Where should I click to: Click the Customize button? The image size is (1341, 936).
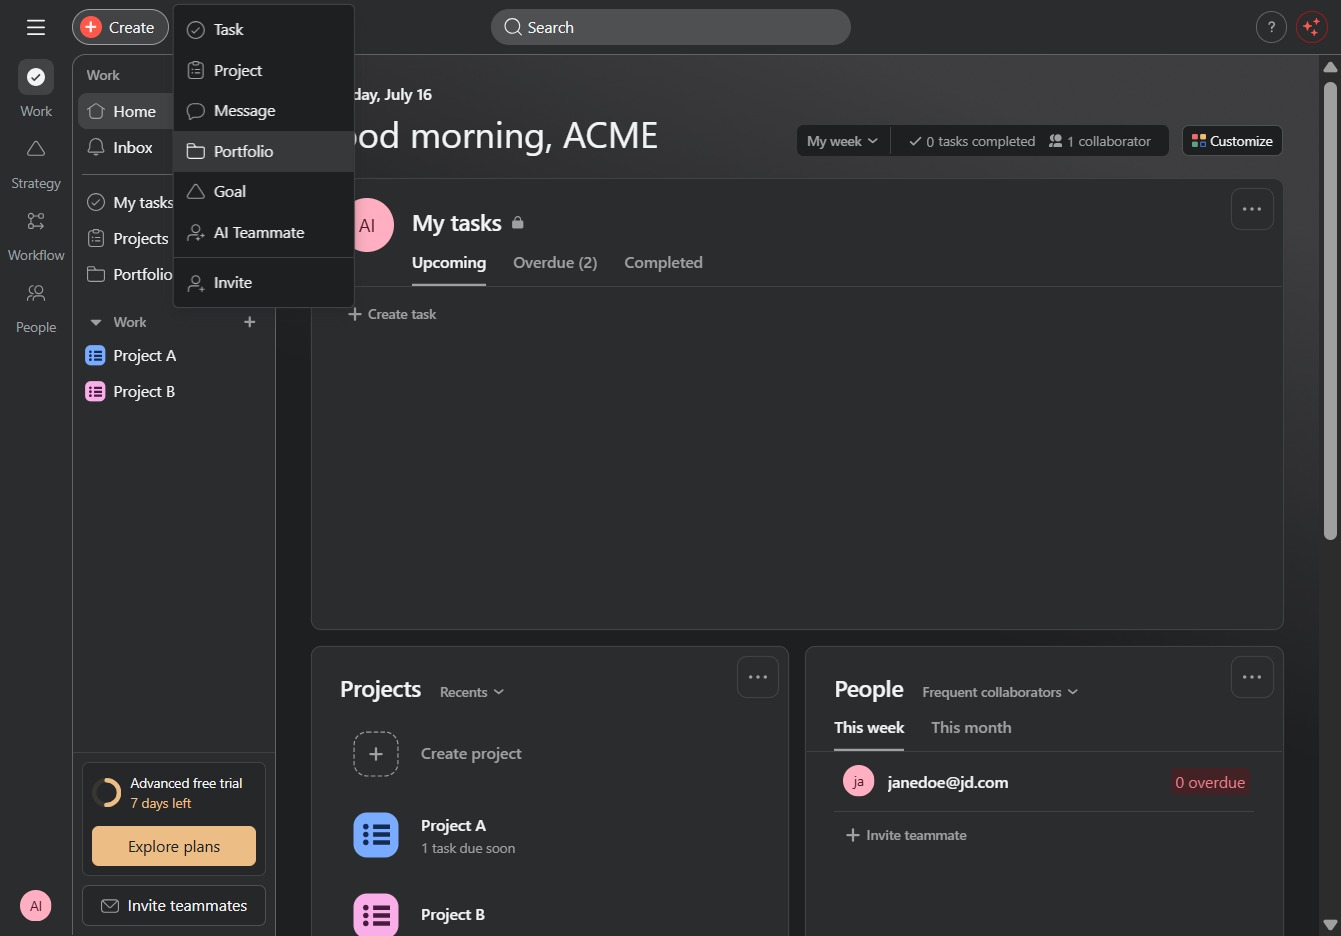click(x=1232, y=141)
